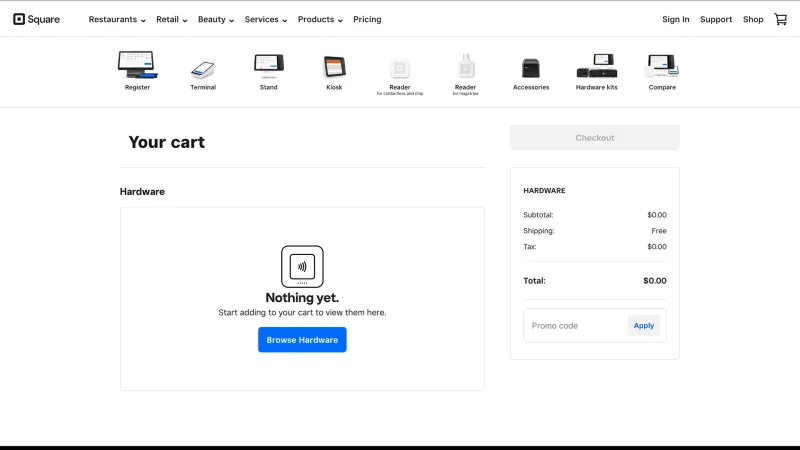800x450 pixels.
Task: Apply the promo code
Action: [644, 326]
